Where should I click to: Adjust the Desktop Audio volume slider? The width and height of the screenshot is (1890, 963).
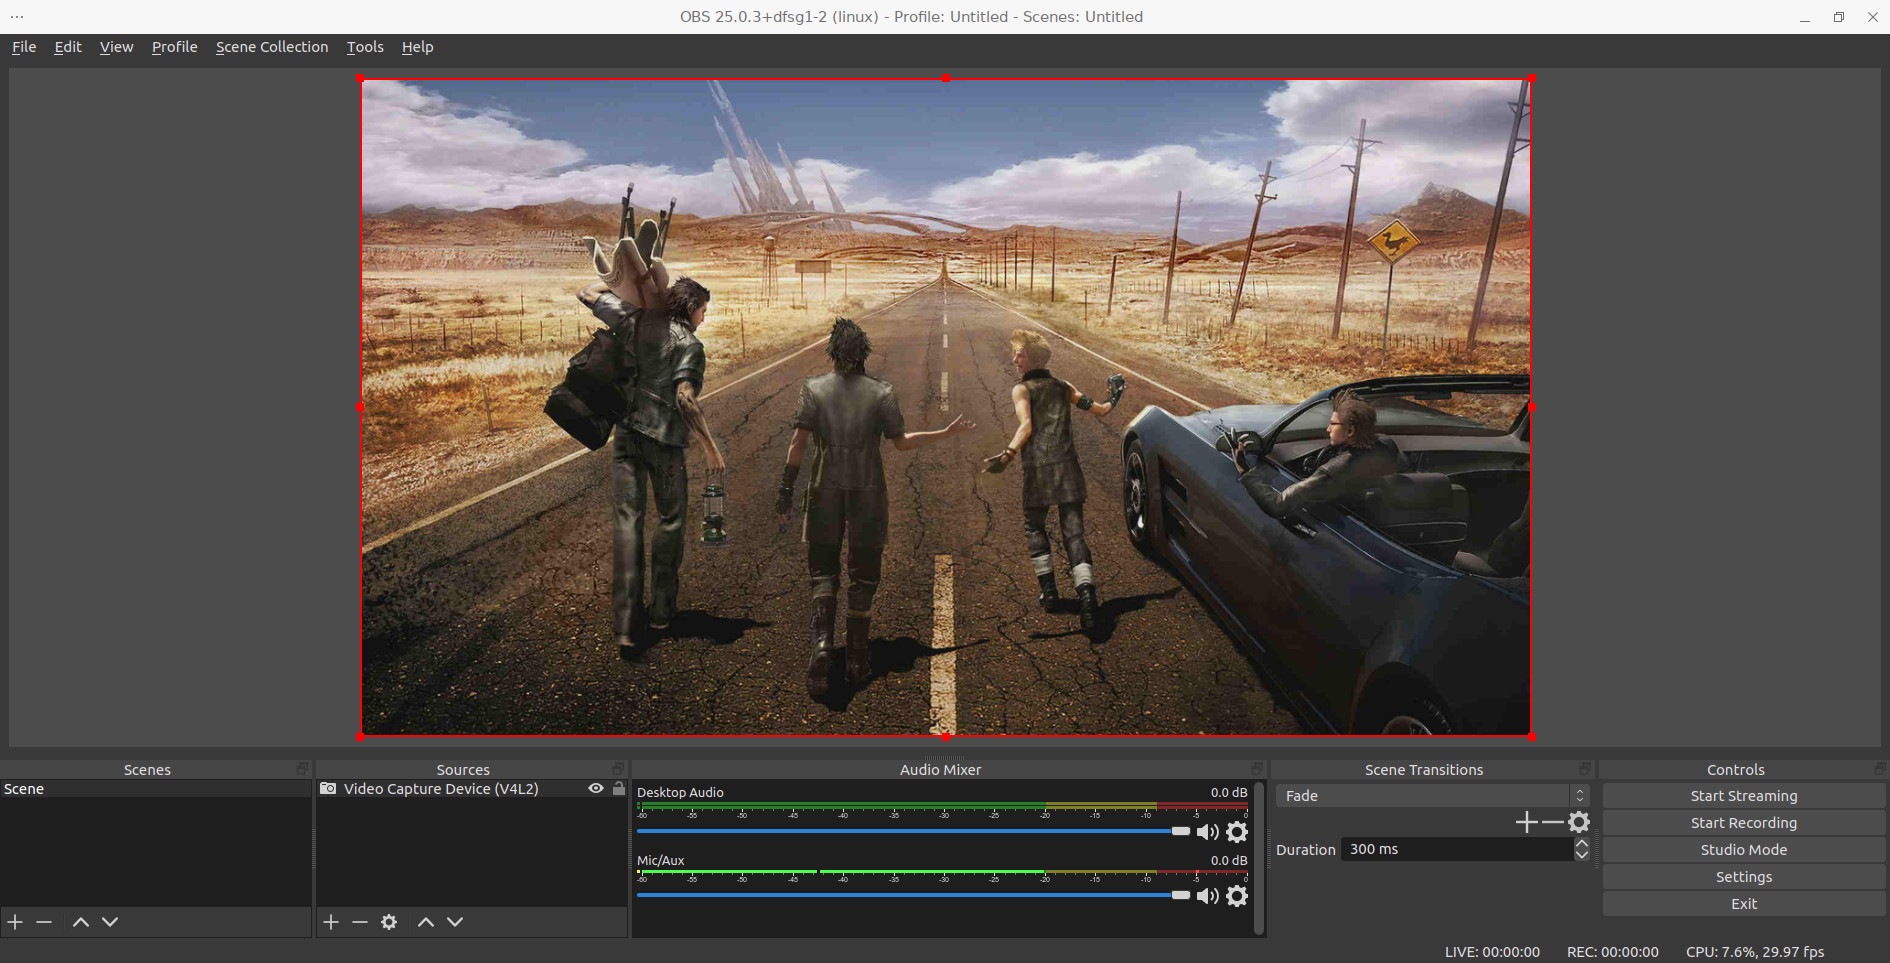(x=1180, y=831)
